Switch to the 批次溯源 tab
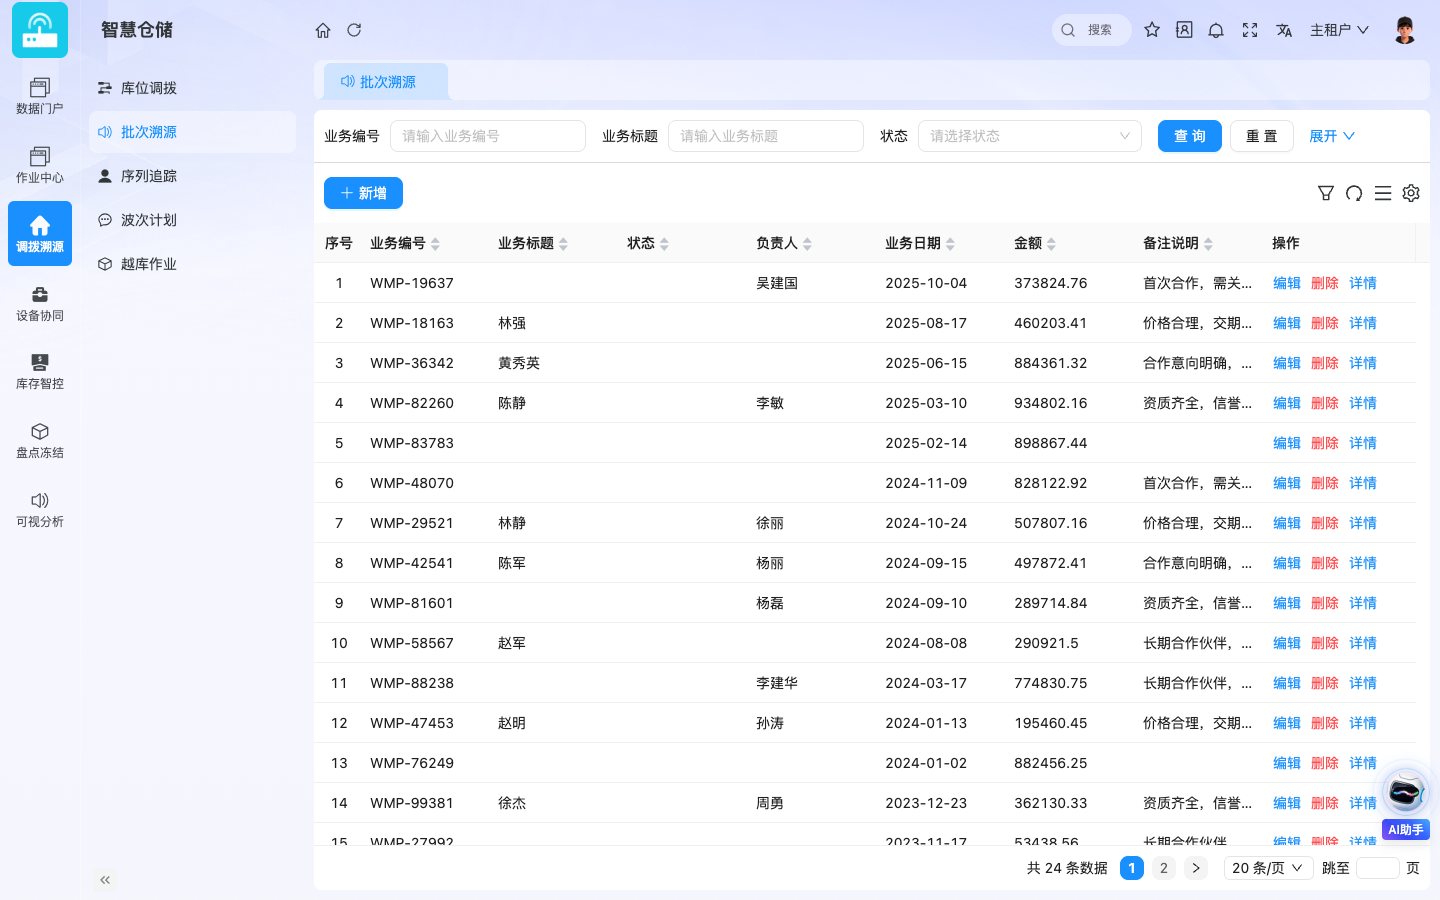1440x900 pixels. click(386, 82)
